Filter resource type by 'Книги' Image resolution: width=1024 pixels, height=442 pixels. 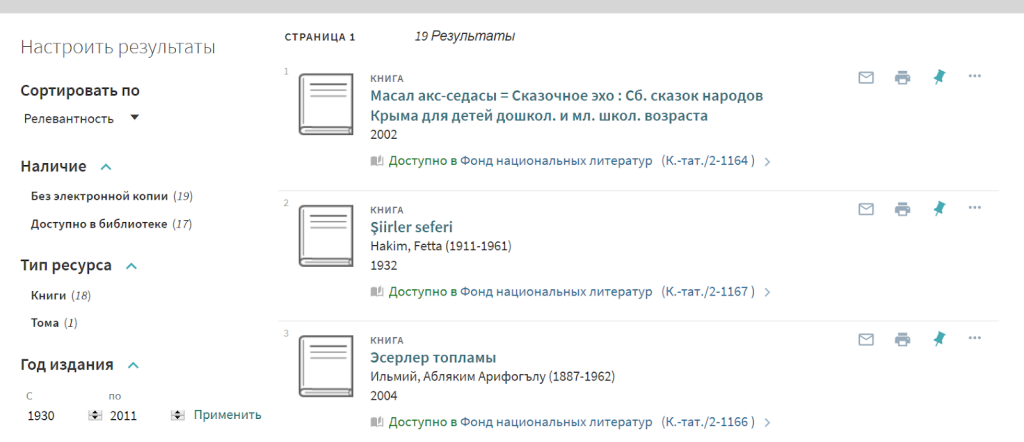point(49,295)
